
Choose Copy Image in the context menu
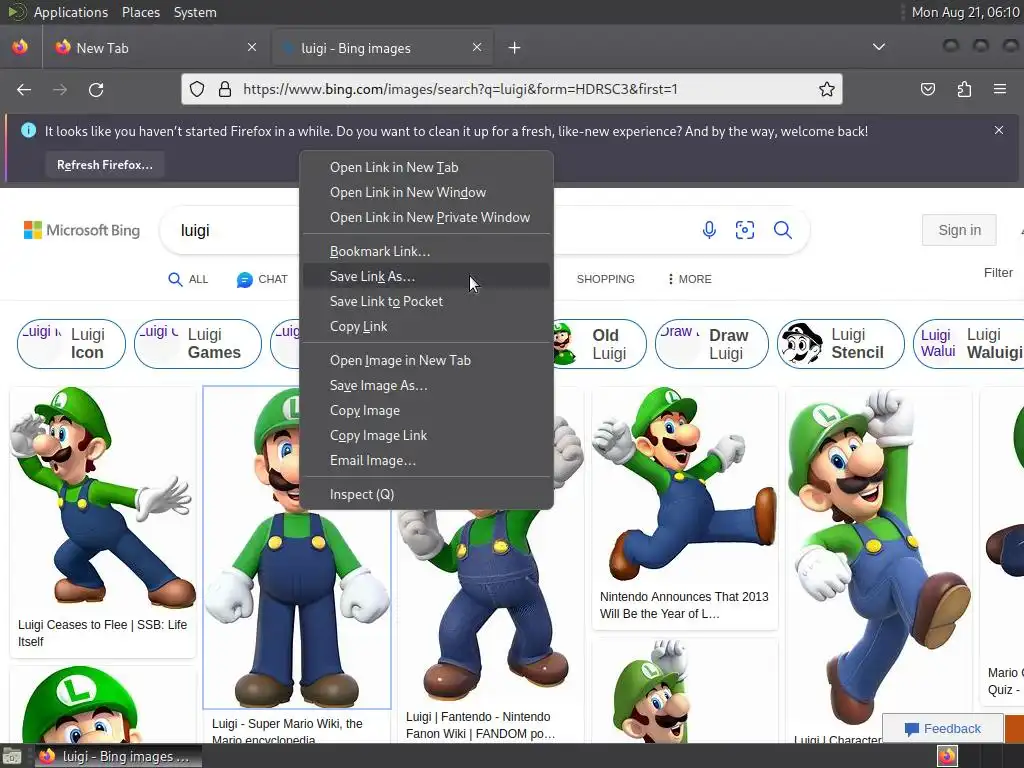coord(426,410)
